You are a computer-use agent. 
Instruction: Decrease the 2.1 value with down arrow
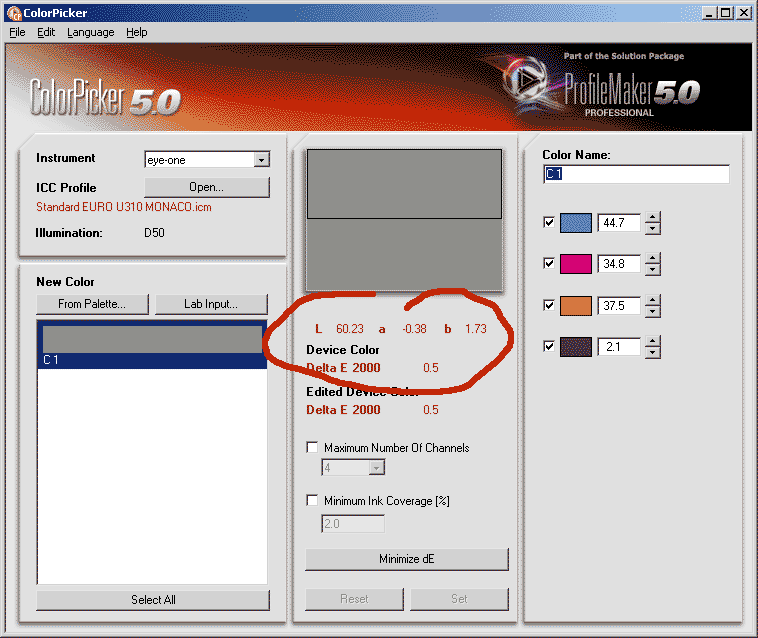(653, 352)
